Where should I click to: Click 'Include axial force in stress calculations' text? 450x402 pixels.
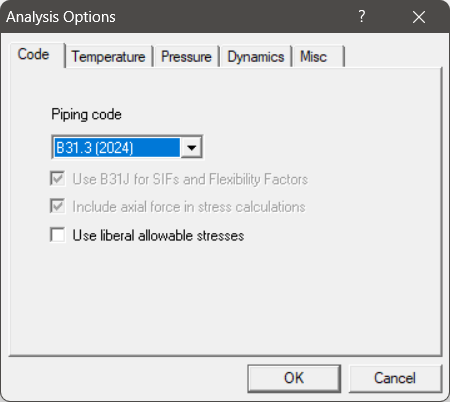pyautogui.click(x=189, y=207)
